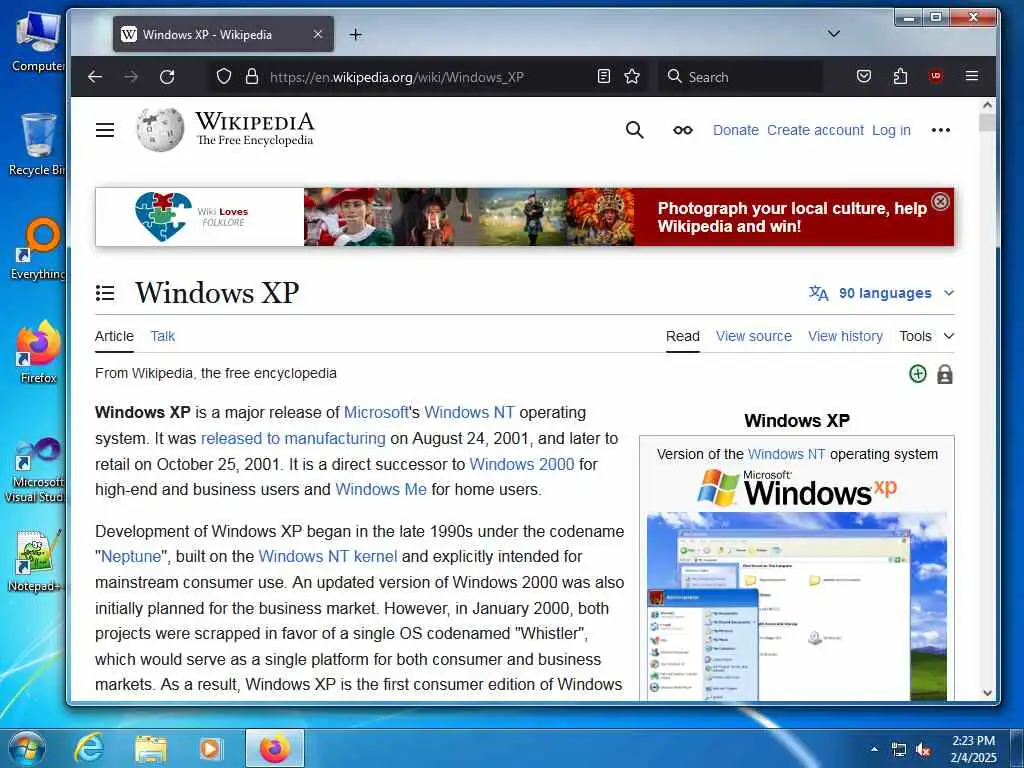Launch Internet Explorer from taskbar
This screenshot has width=1024, height=768.
coord(88,748)
